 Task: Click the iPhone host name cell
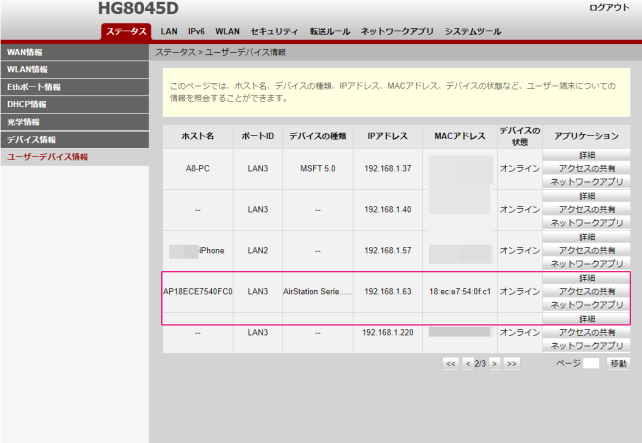198,250
